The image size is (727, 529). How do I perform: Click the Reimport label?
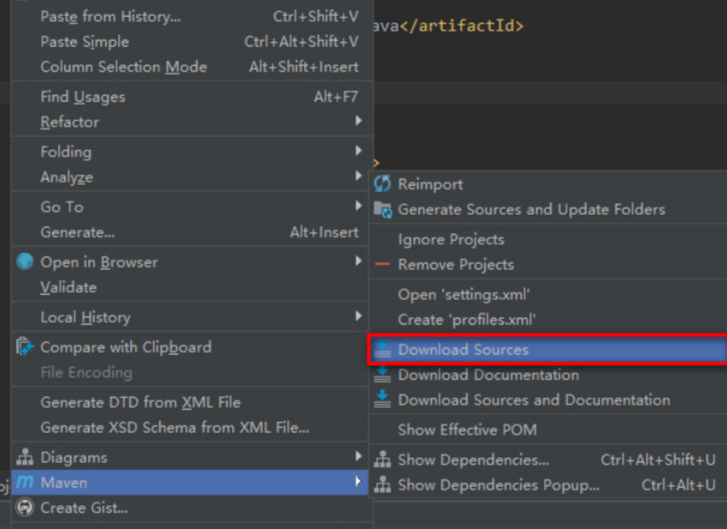point(430,185)
